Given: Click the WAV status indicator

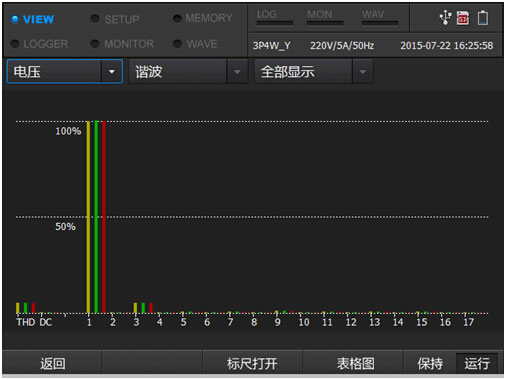Looking at the screenshot, I should pyautogui.click(x=380, y=17).
